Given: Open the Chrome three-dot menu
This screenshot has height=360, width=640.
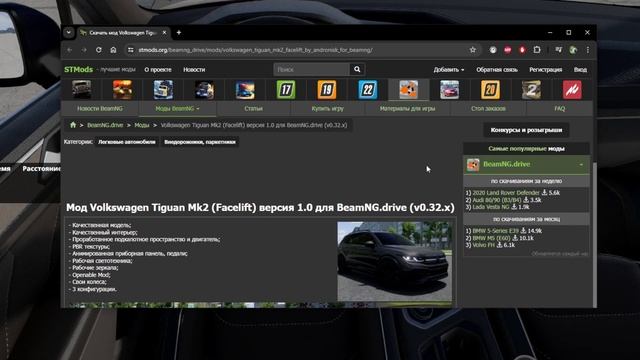Looking at the screenshot, I should click(588, 50).
